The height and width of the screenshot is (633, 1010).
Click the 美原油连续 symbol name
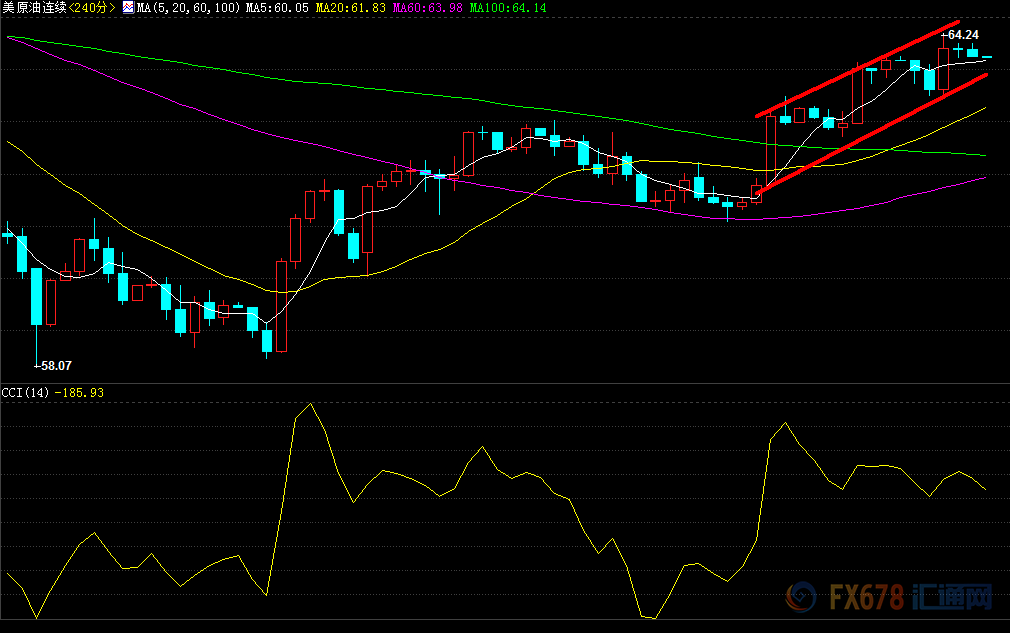[x=34, y=8]
